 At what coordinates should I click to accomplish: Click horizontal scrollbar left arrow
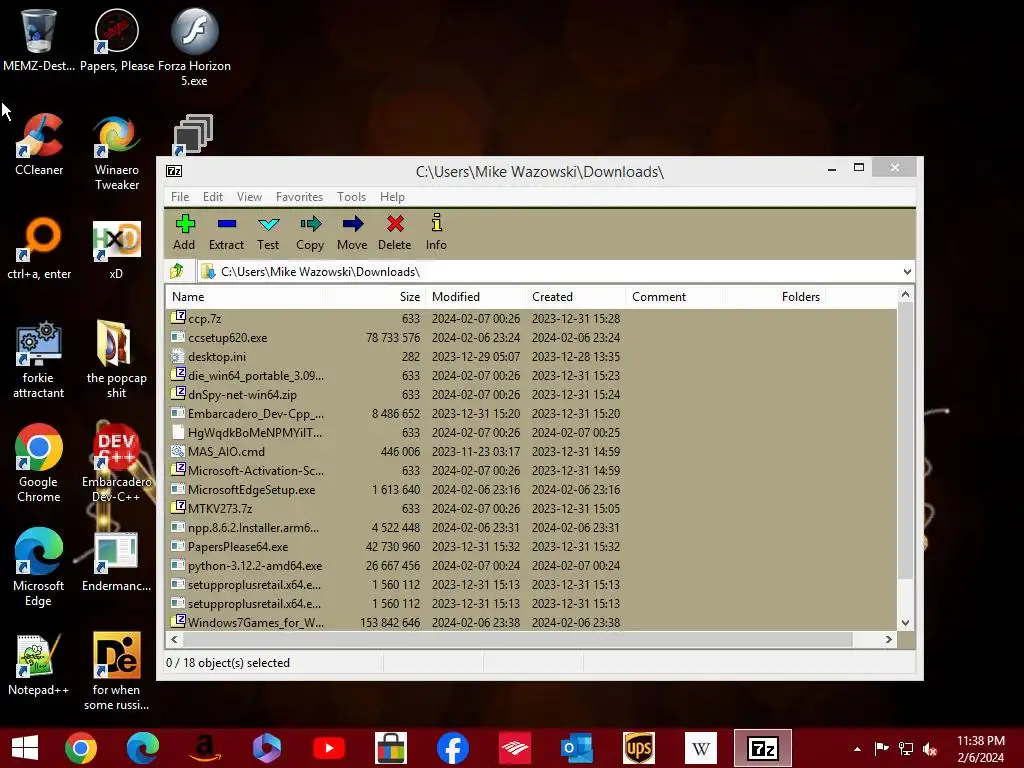pyautogui.click(x=174, y=639)
